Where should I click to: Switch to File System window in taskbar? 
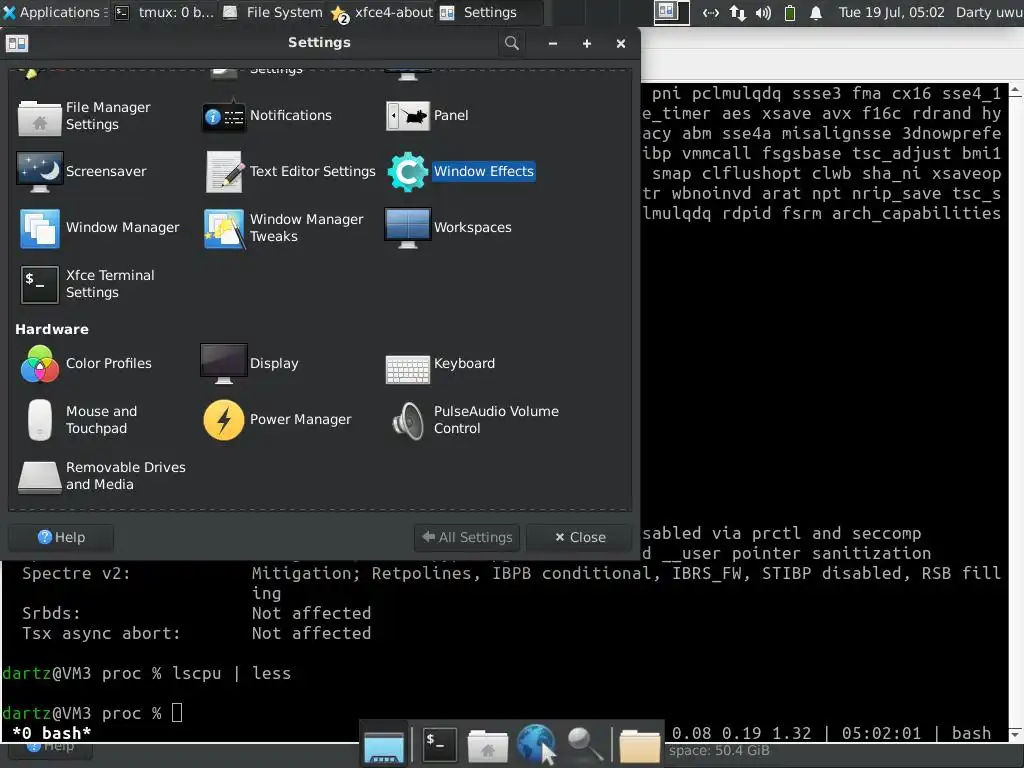click(273, 12)
